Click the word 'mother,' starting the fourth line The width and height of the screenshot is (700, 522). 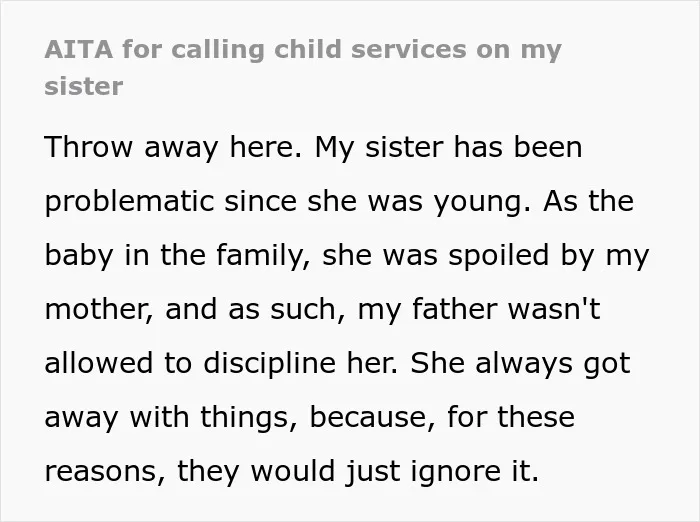99,310
